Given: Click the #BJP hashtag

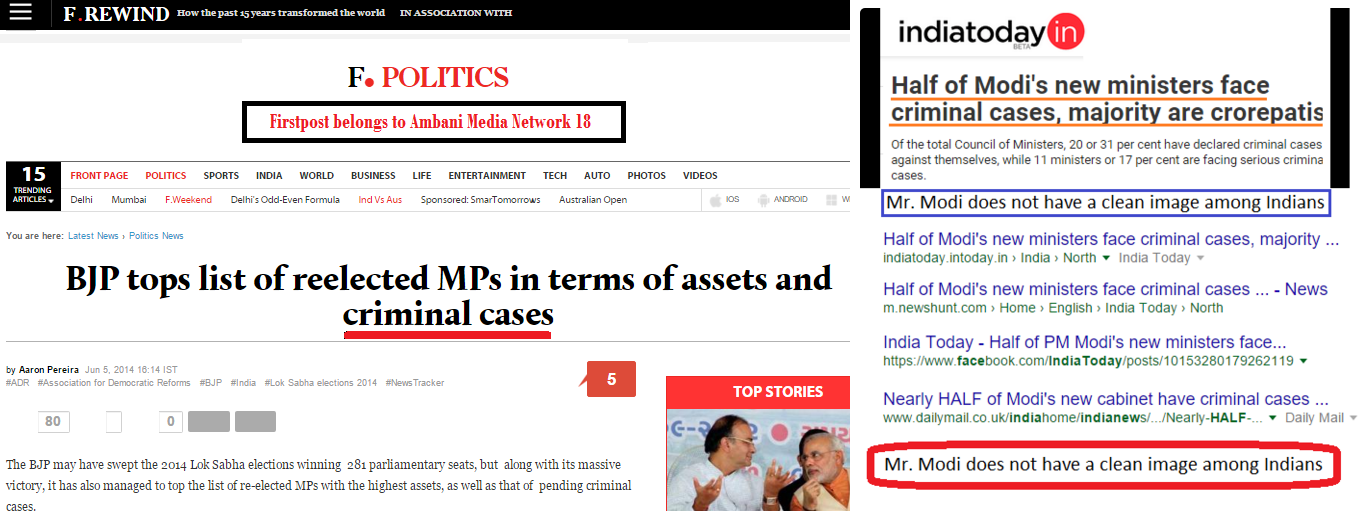Looking at the screenshot, I should 210,383.
